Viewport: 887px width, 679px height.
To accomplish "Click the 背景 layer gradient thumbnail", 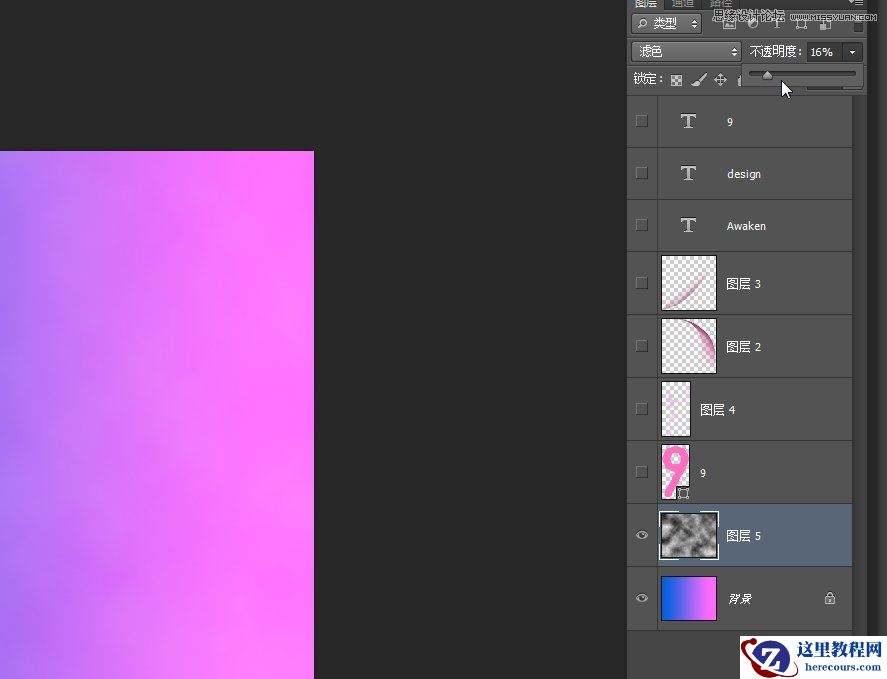I will [688, 597].
